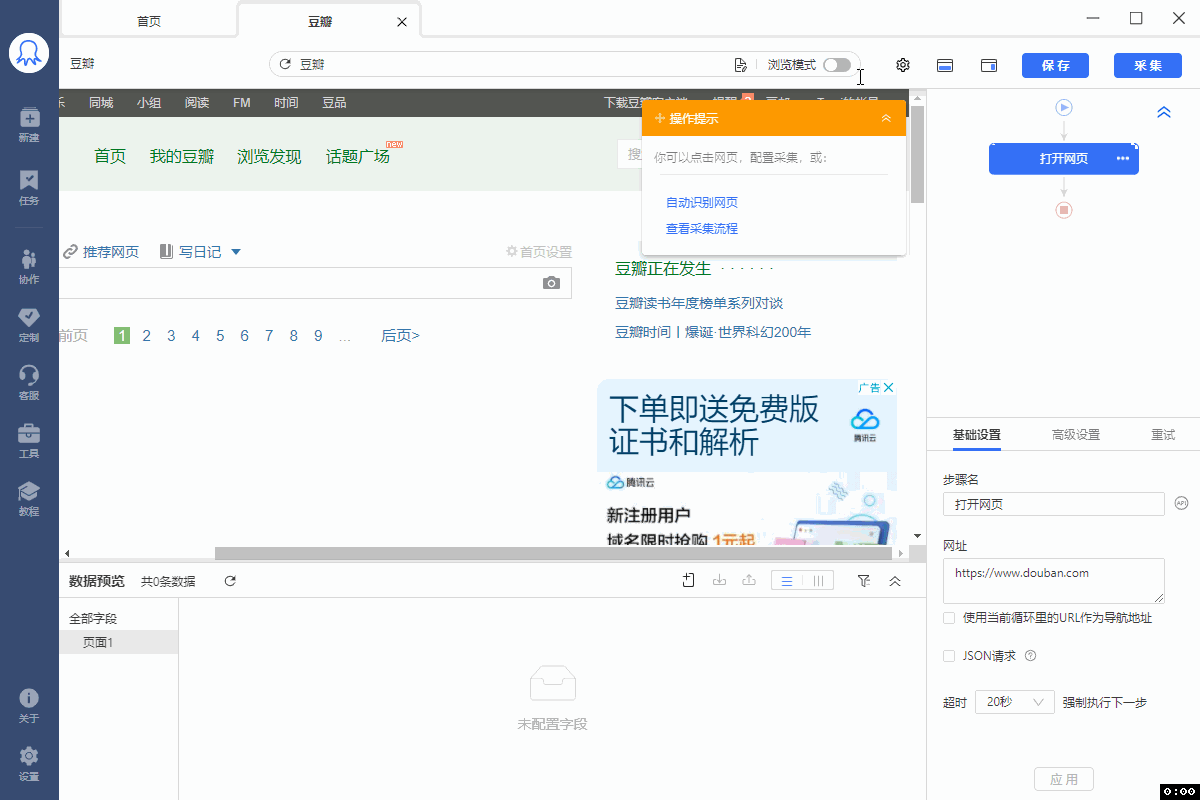Click the side-panel layout icon
Screen dimensions: 1200x800
(989, 66)
